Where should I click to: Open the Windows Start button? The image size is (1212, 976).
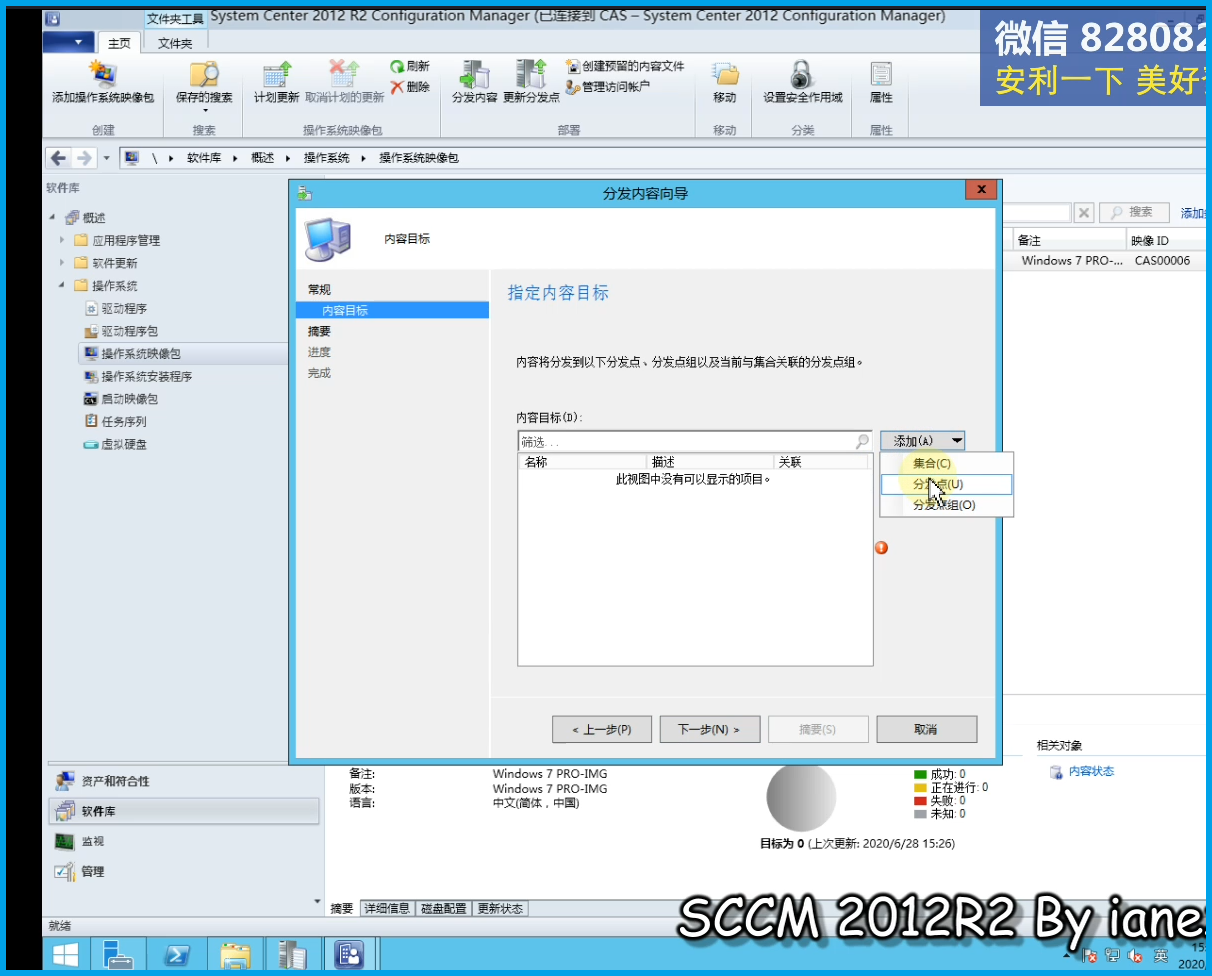[66, 954]
